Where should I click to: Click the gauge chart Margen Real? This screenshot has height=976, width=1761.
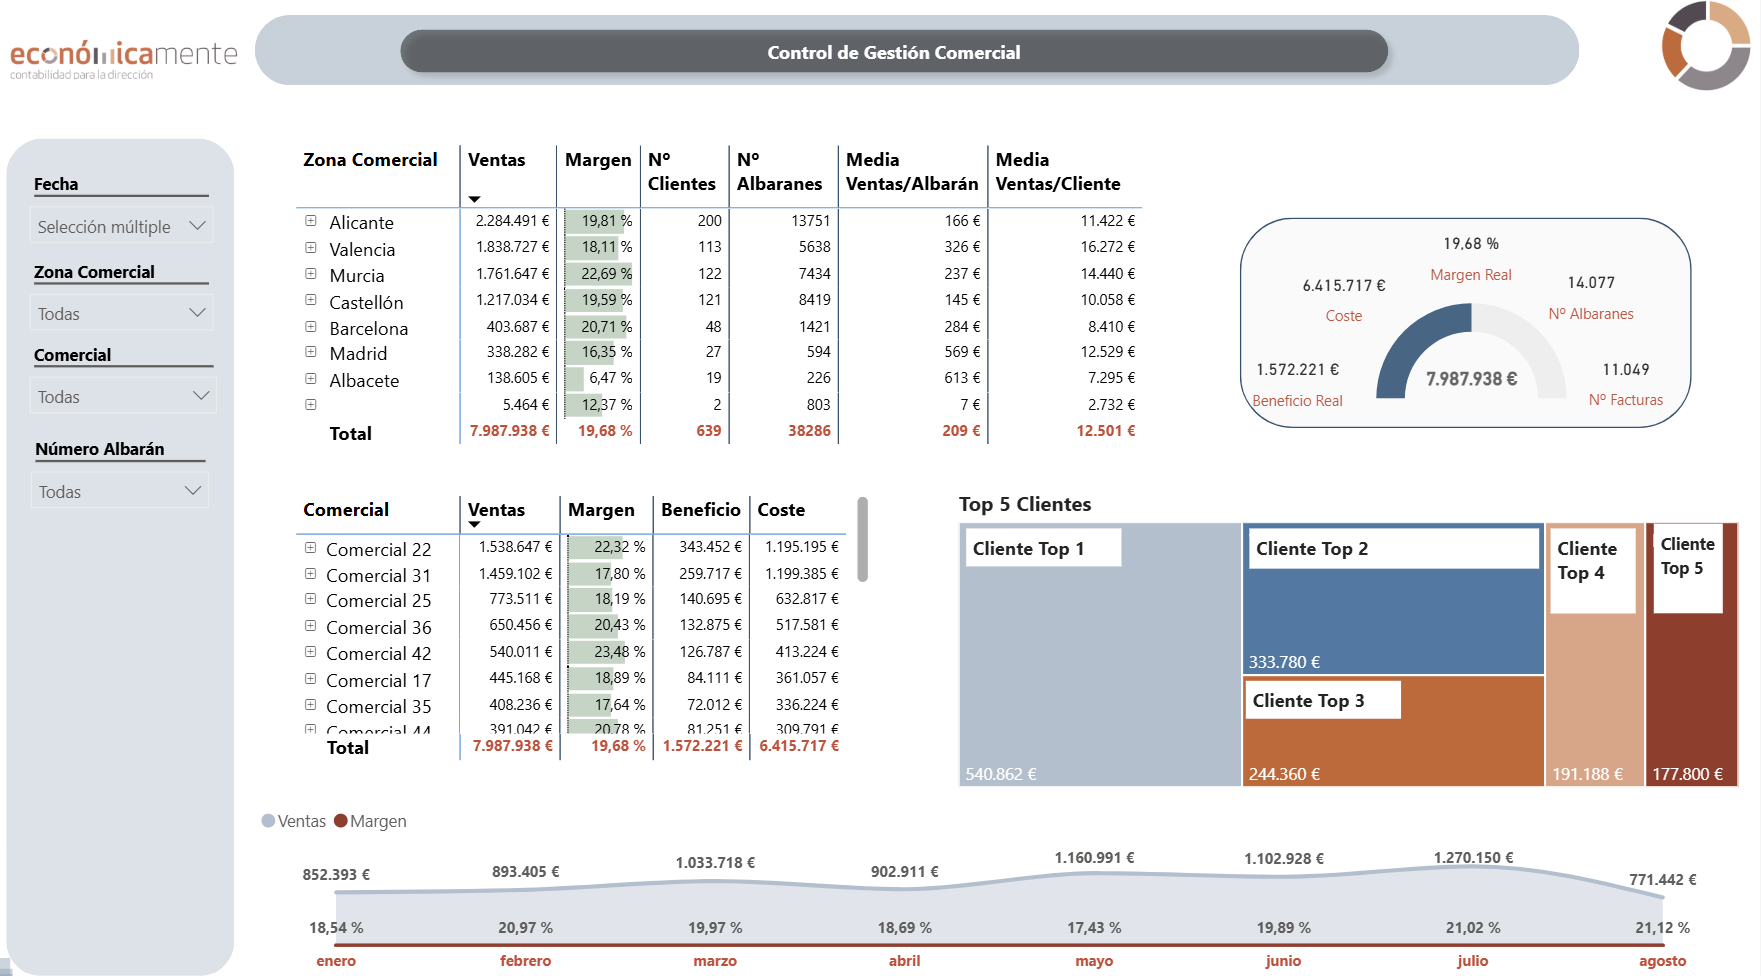(x=1471, y=352)
